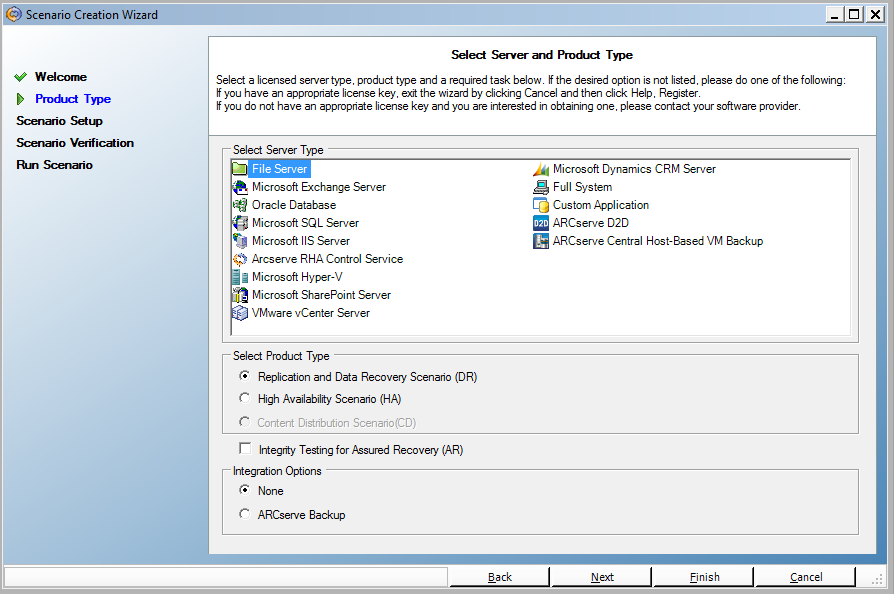
Task: Click the Microsoft Hyper-V icon
Action: pyautogui.click(x=239, y=277)
